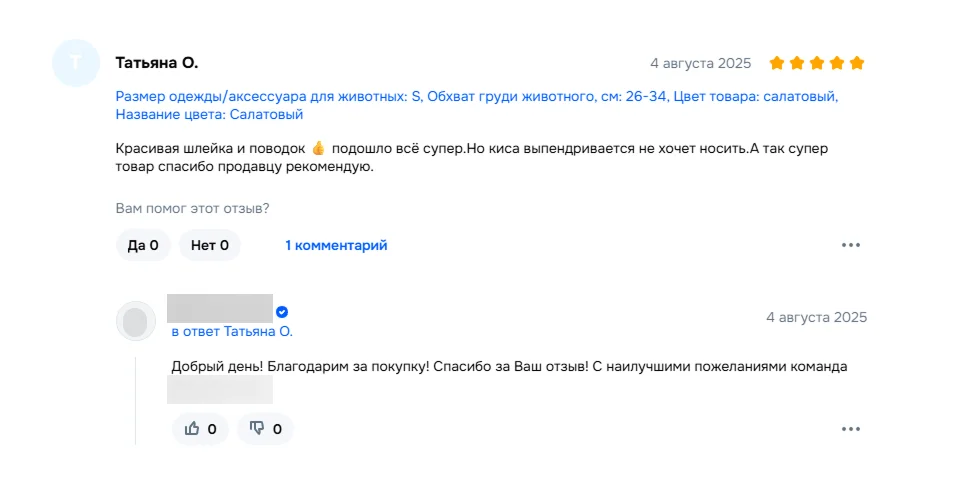This screenshot has width=972, height=487.
Task: Click the first star in the rating
Action: point(777,63)
